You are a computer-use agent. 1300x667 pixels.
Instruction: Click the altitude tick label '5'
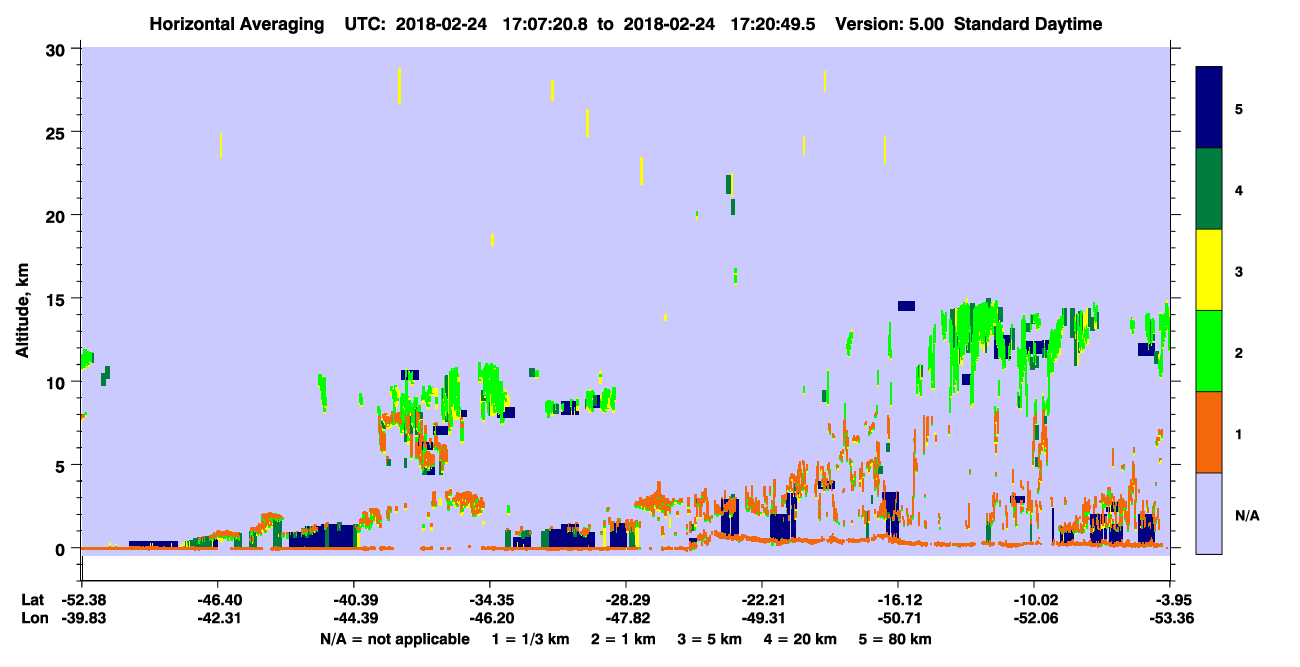(x=63, y=465)
